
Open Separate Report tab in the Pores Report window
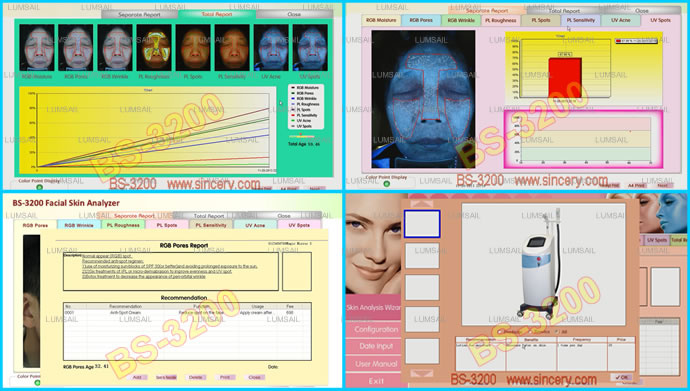click(134, 216)
